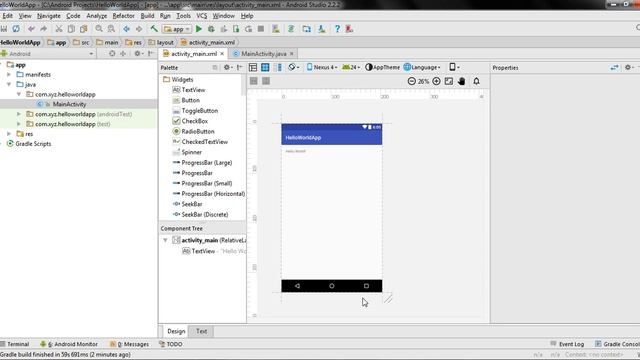Select the CheckBox widget in Palette

[190, 121]
